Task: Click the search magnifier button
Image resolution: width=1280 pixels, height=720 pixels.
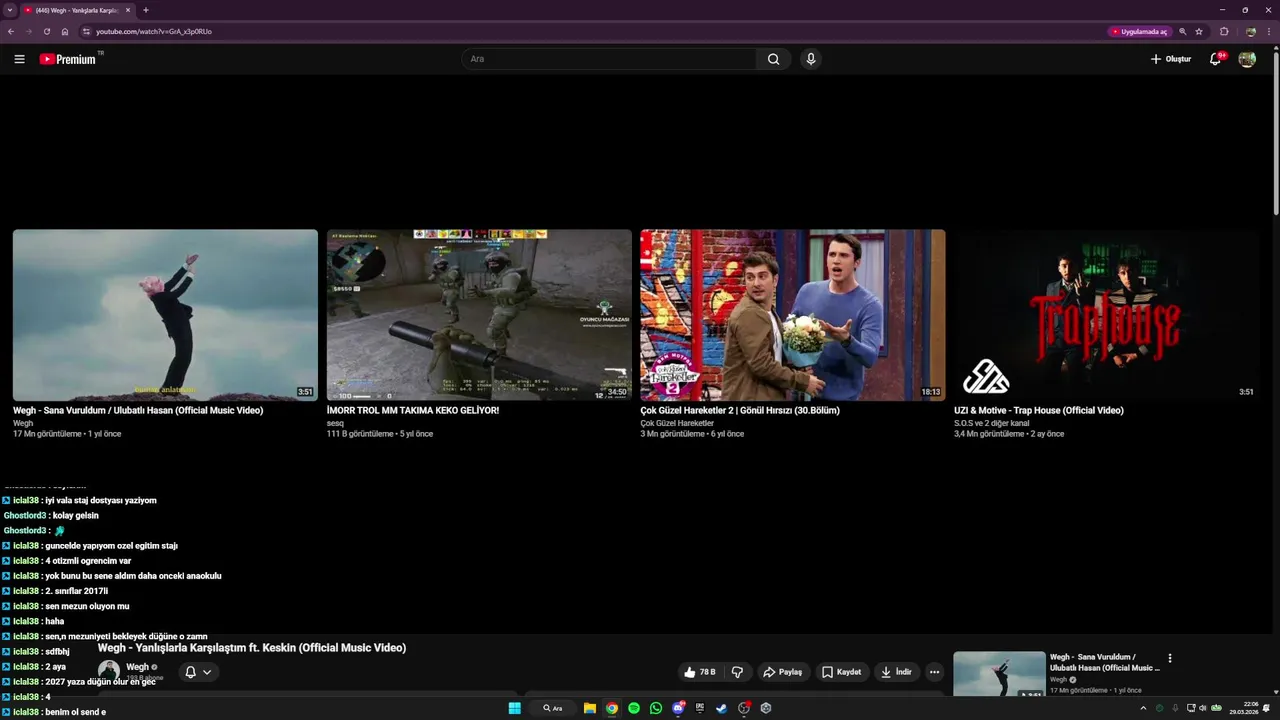Action: tap(773, 59)
